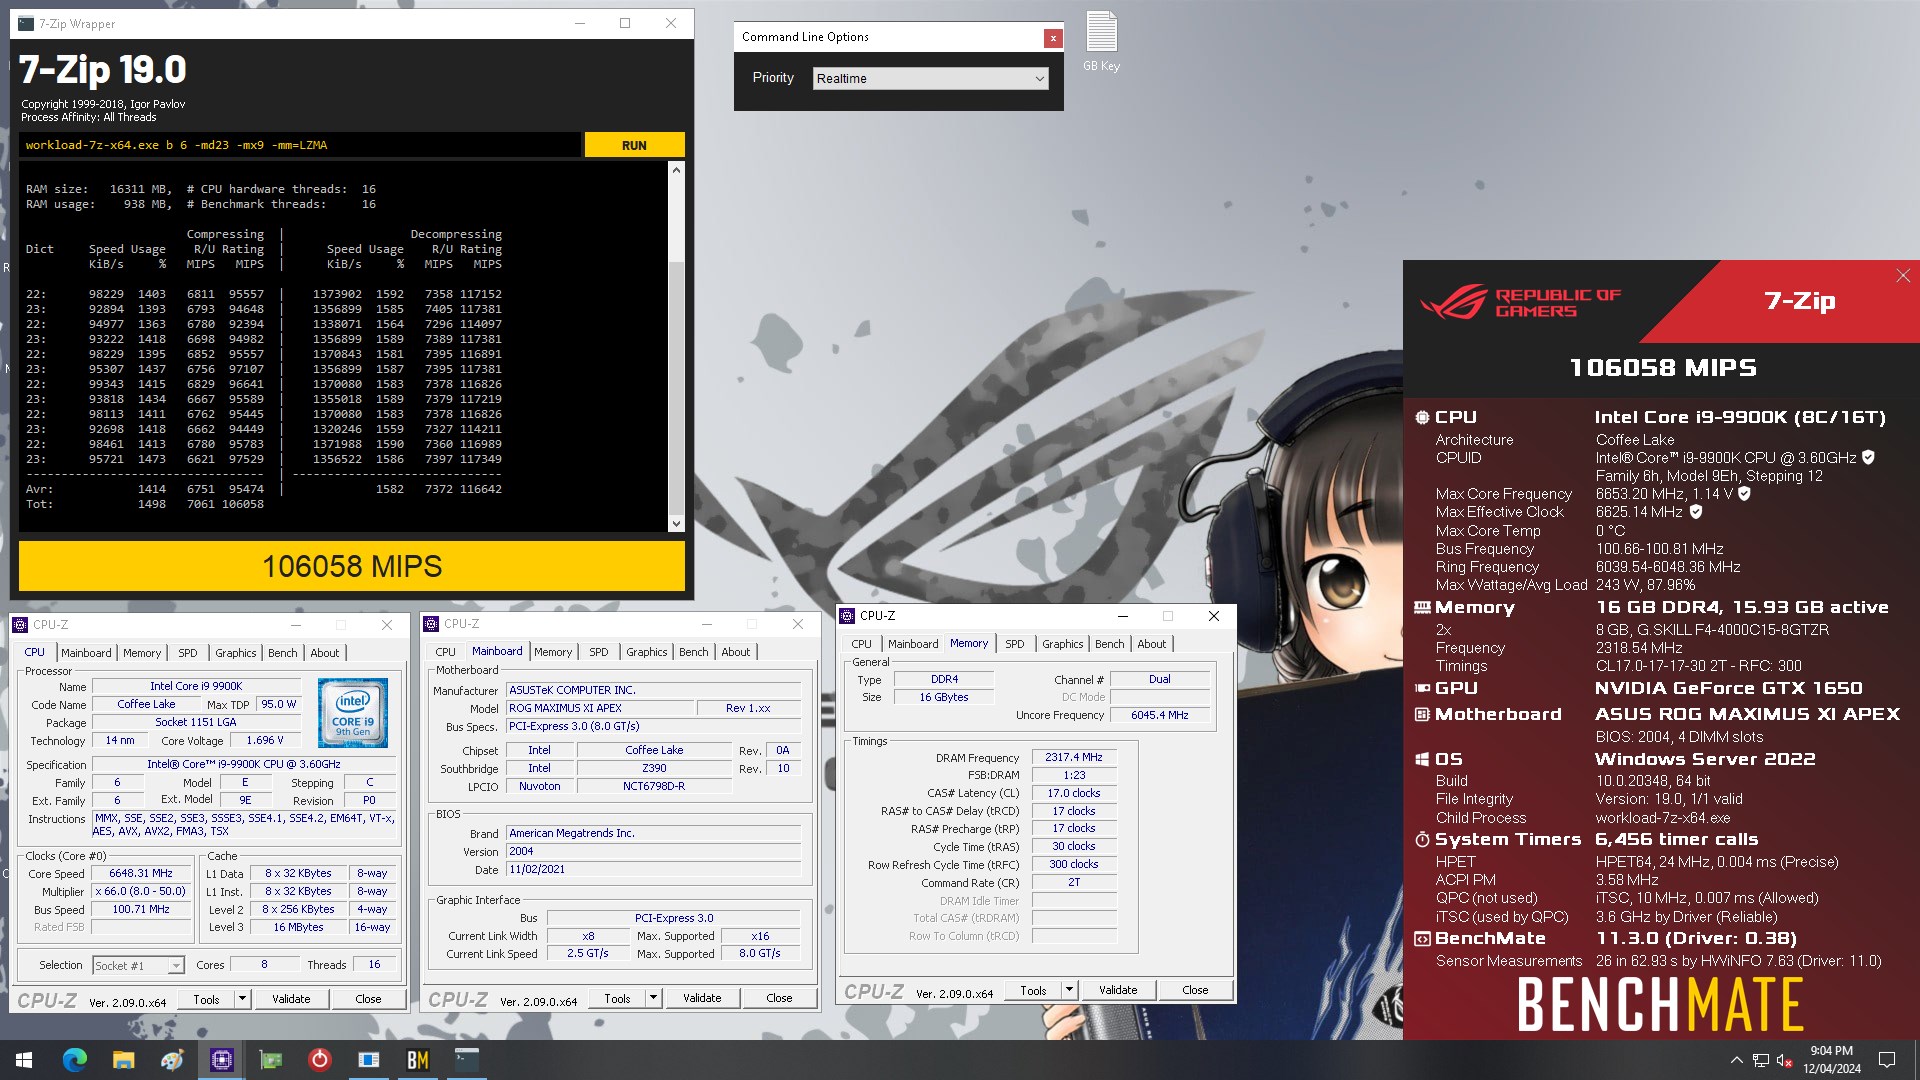Open the notification center icon
Viewport: 1920px width, 1080px height.
(1887, 1060)
